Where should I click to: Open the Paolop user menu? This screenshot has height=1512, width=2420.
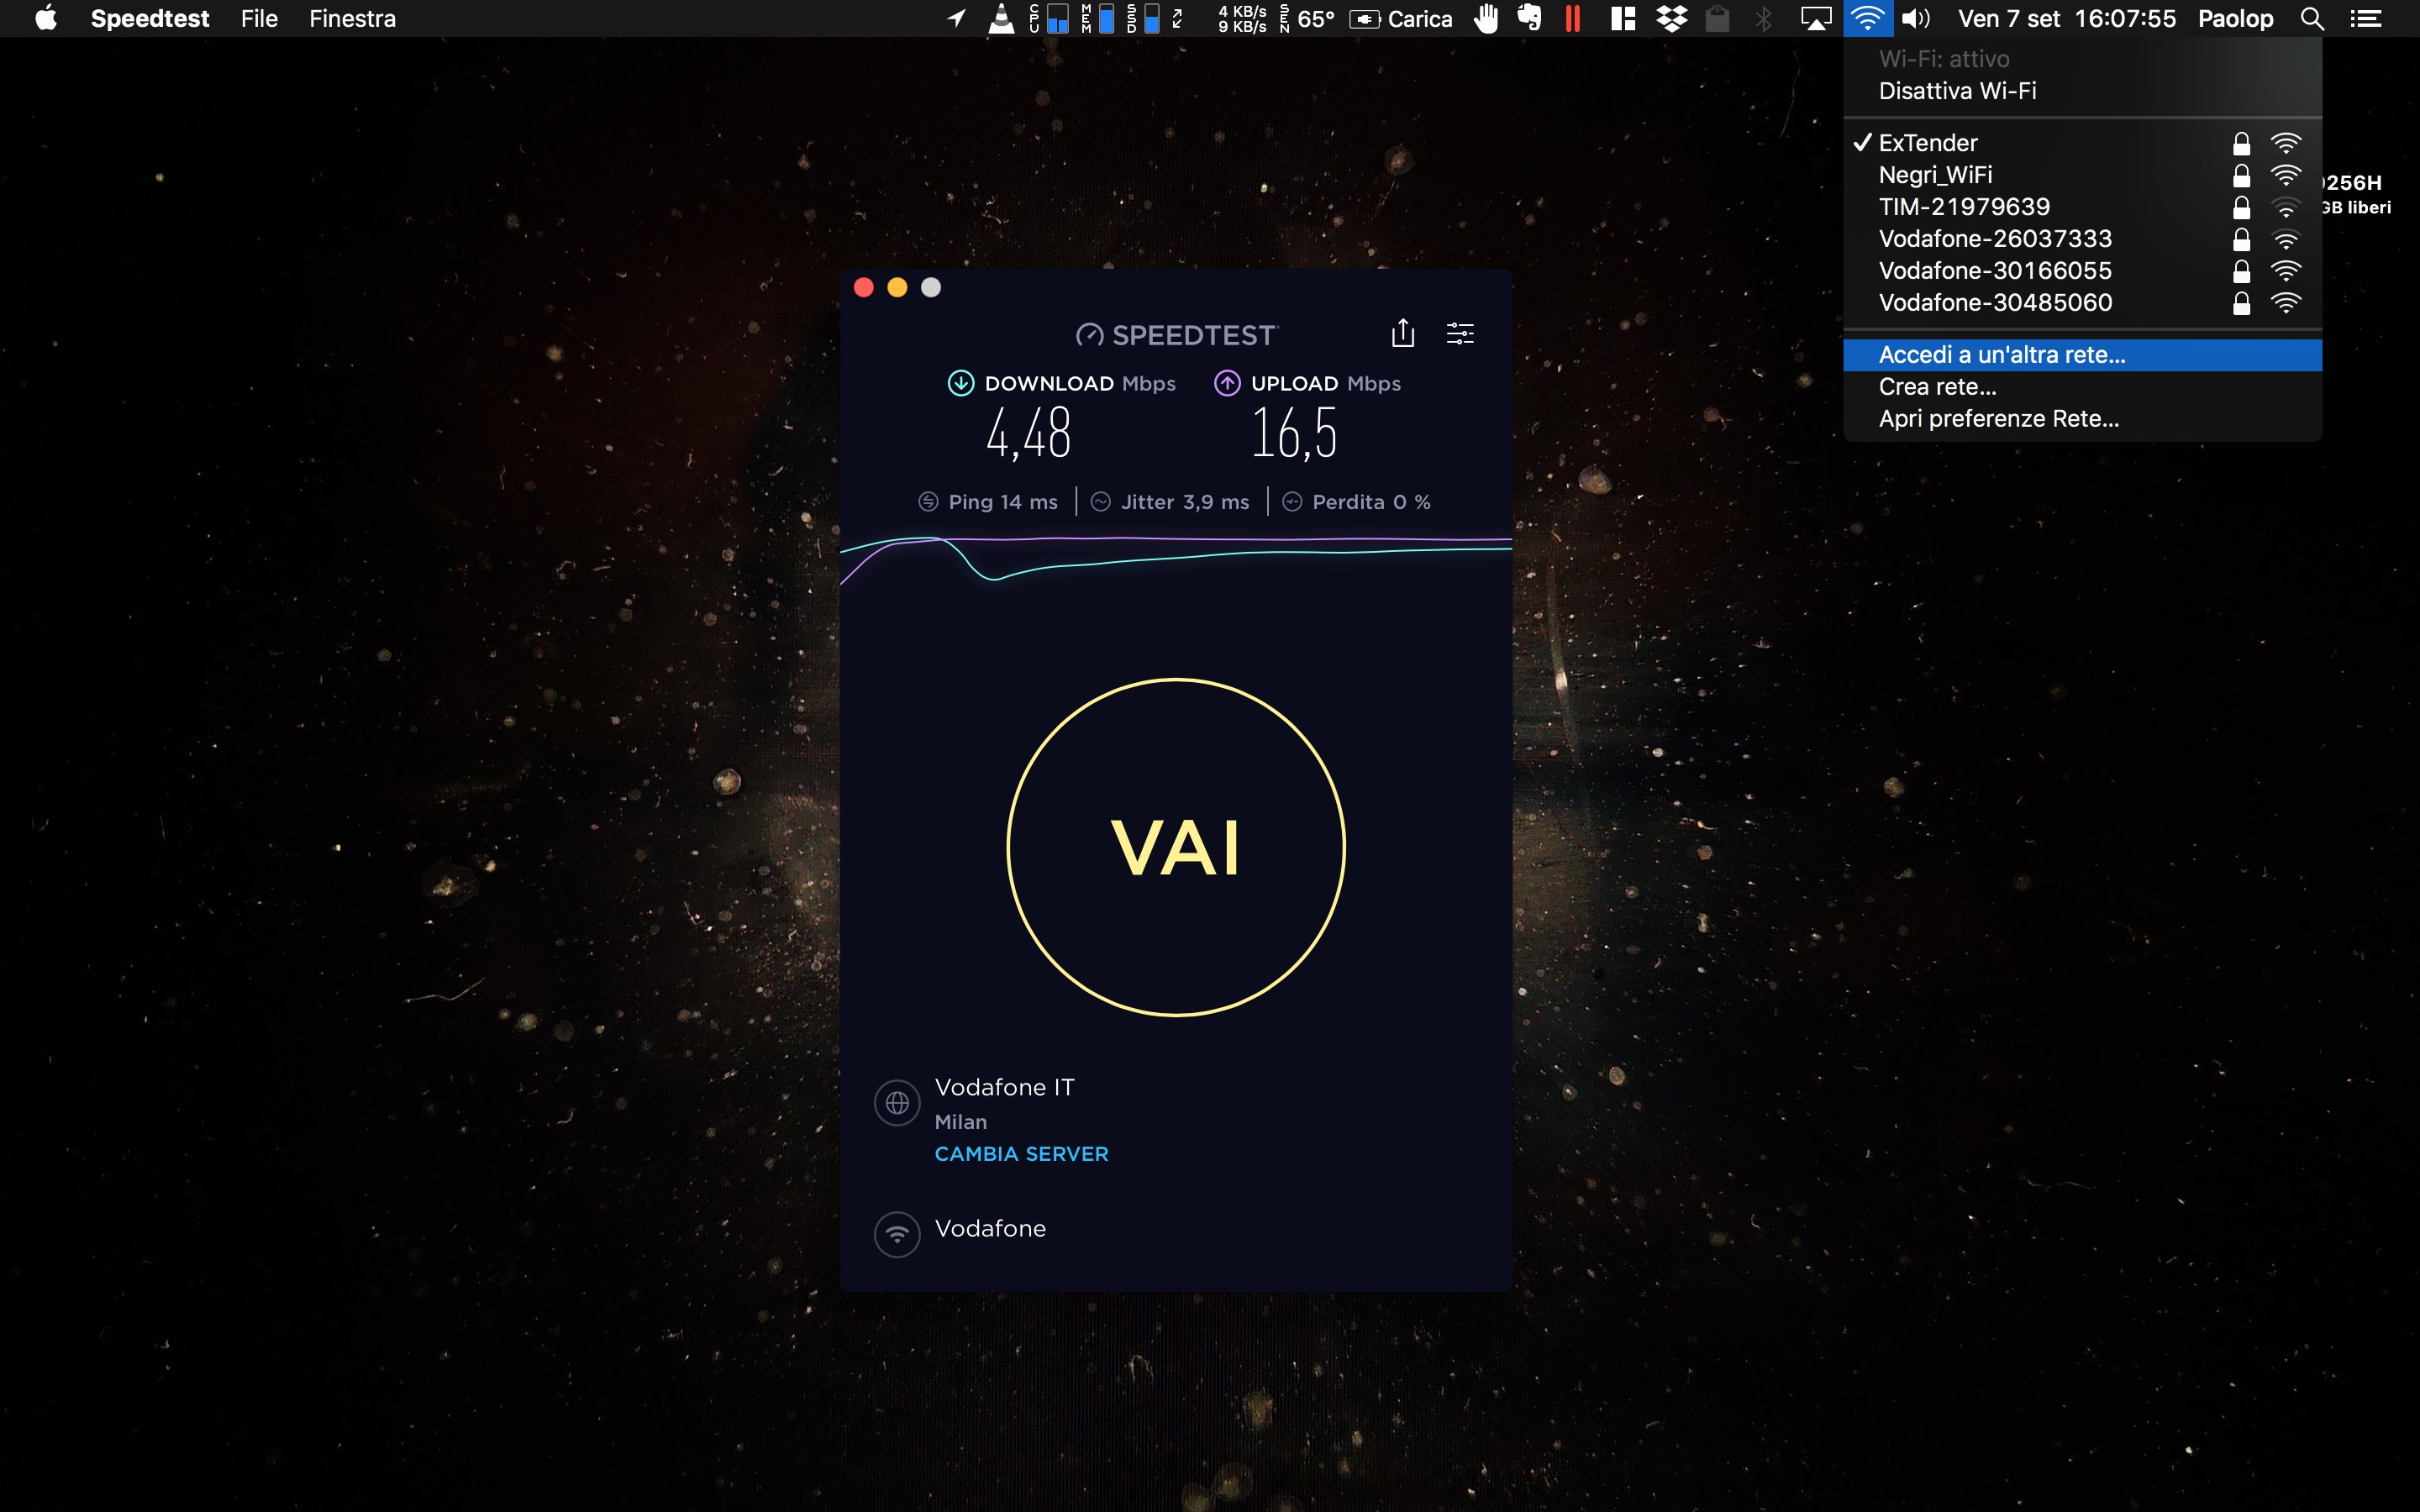tap(2235, 18)
